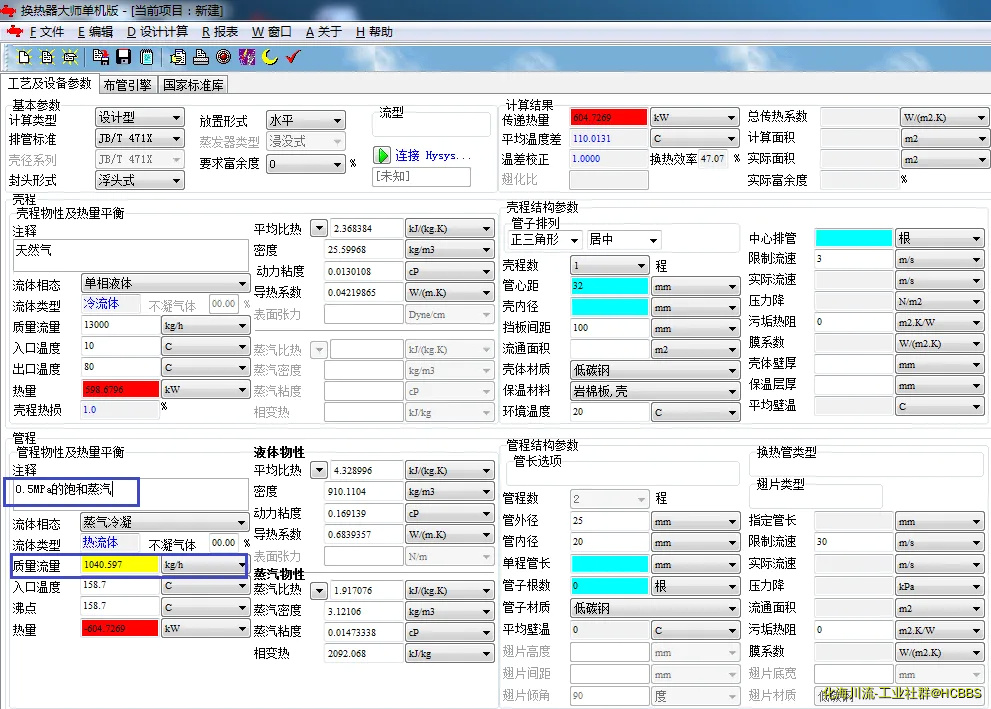Click the green play icon beside 连接 Hysys
Image resolution: width=991 pixels, height=709 pixels.
pos(382,155)
